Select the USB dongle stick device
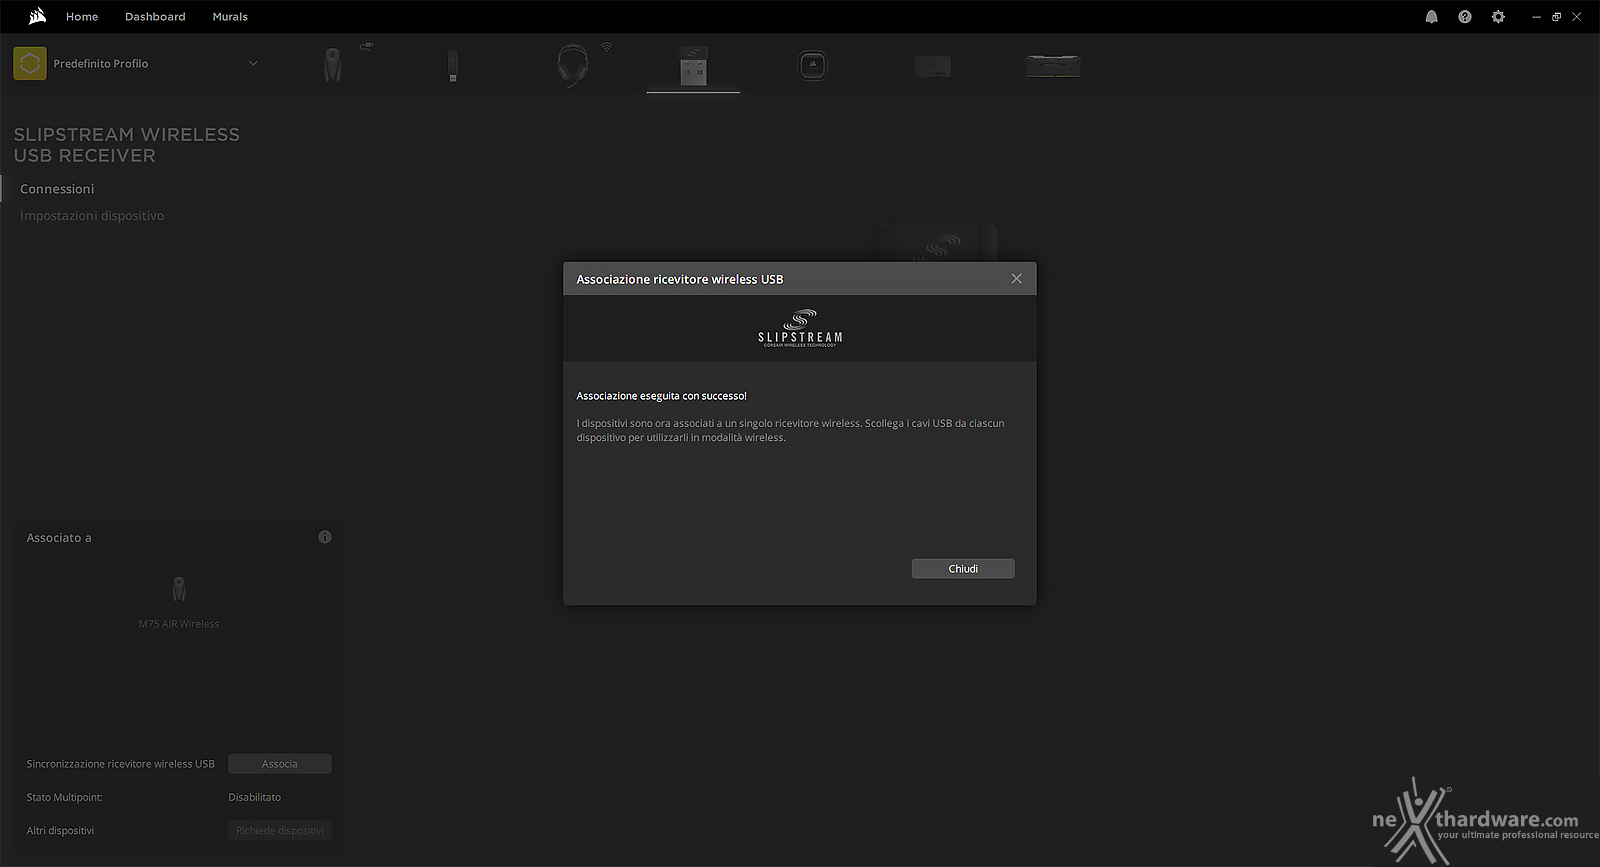Screen dimensions: 1600x867 [x=453, y=66]
